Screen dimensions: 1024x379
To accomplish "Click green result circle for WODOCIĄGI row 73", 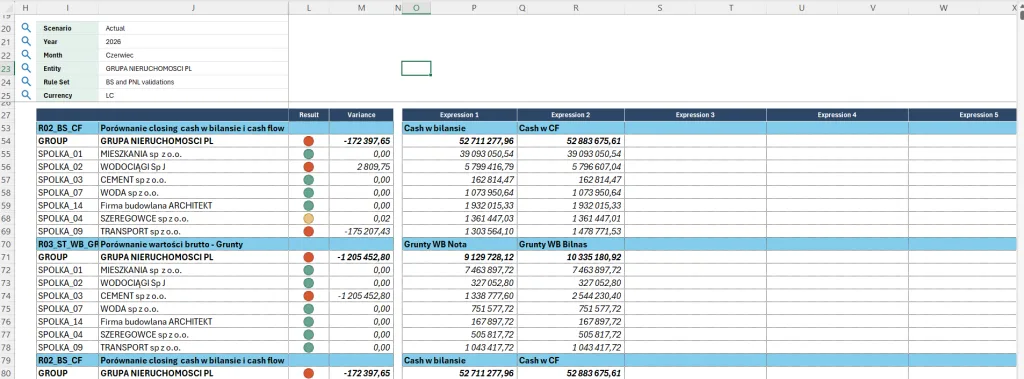I will point(308,283).
